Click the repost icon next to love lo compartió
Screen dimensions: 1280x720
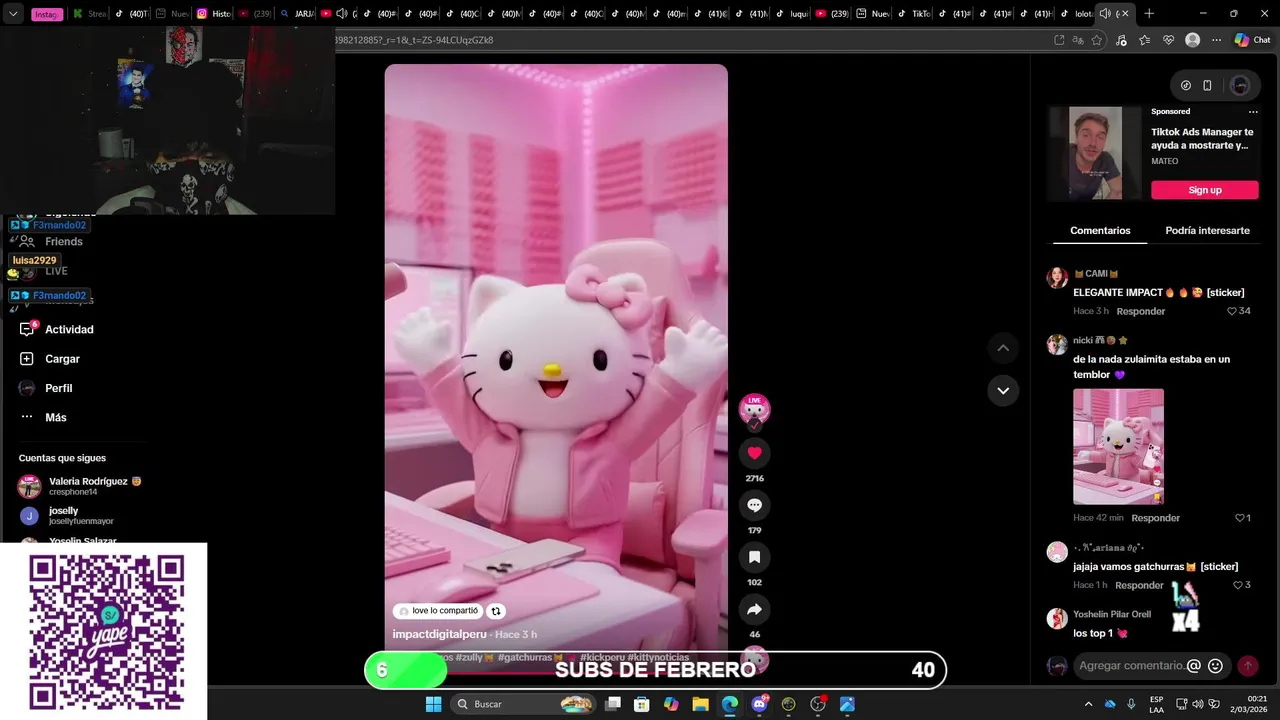(x=495, y=611)
